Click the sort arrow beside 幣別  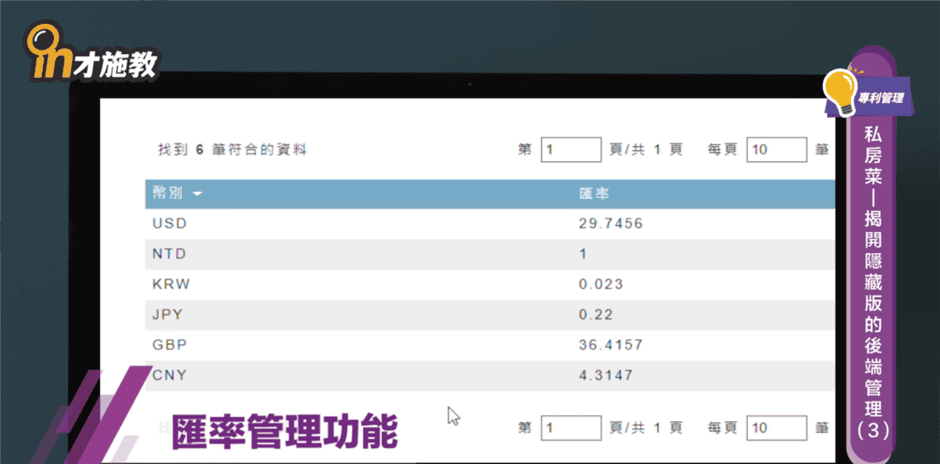[x=197, y=193]
